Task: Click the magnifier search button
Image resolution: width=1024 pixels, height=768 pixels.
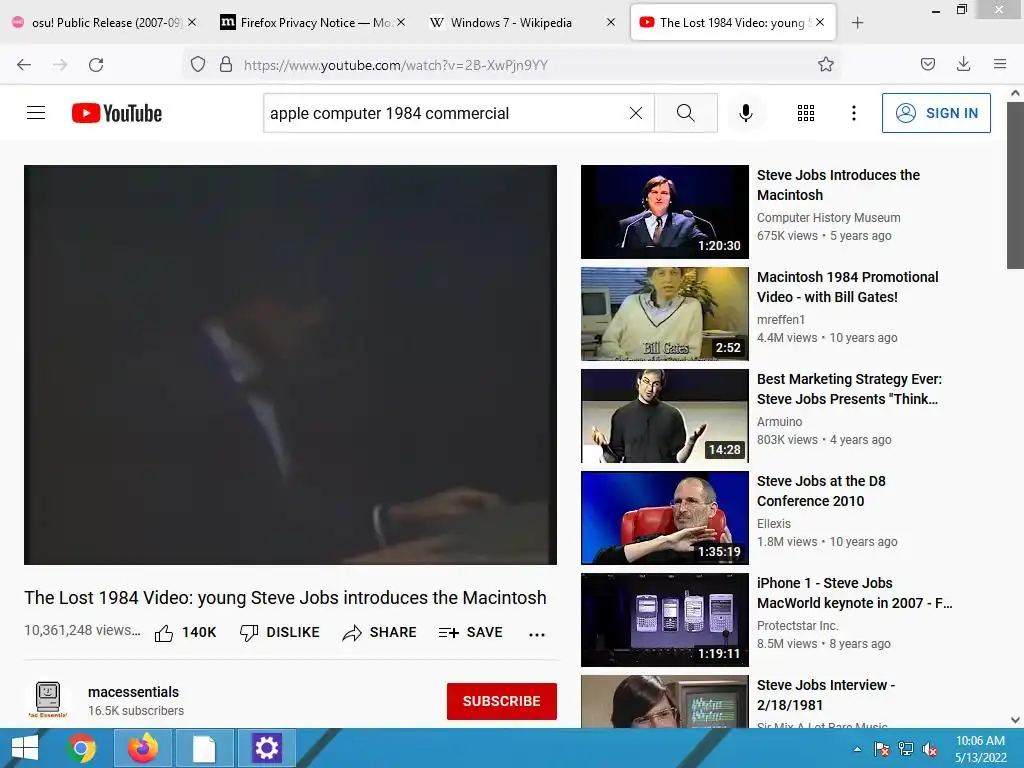Action: 686,113
